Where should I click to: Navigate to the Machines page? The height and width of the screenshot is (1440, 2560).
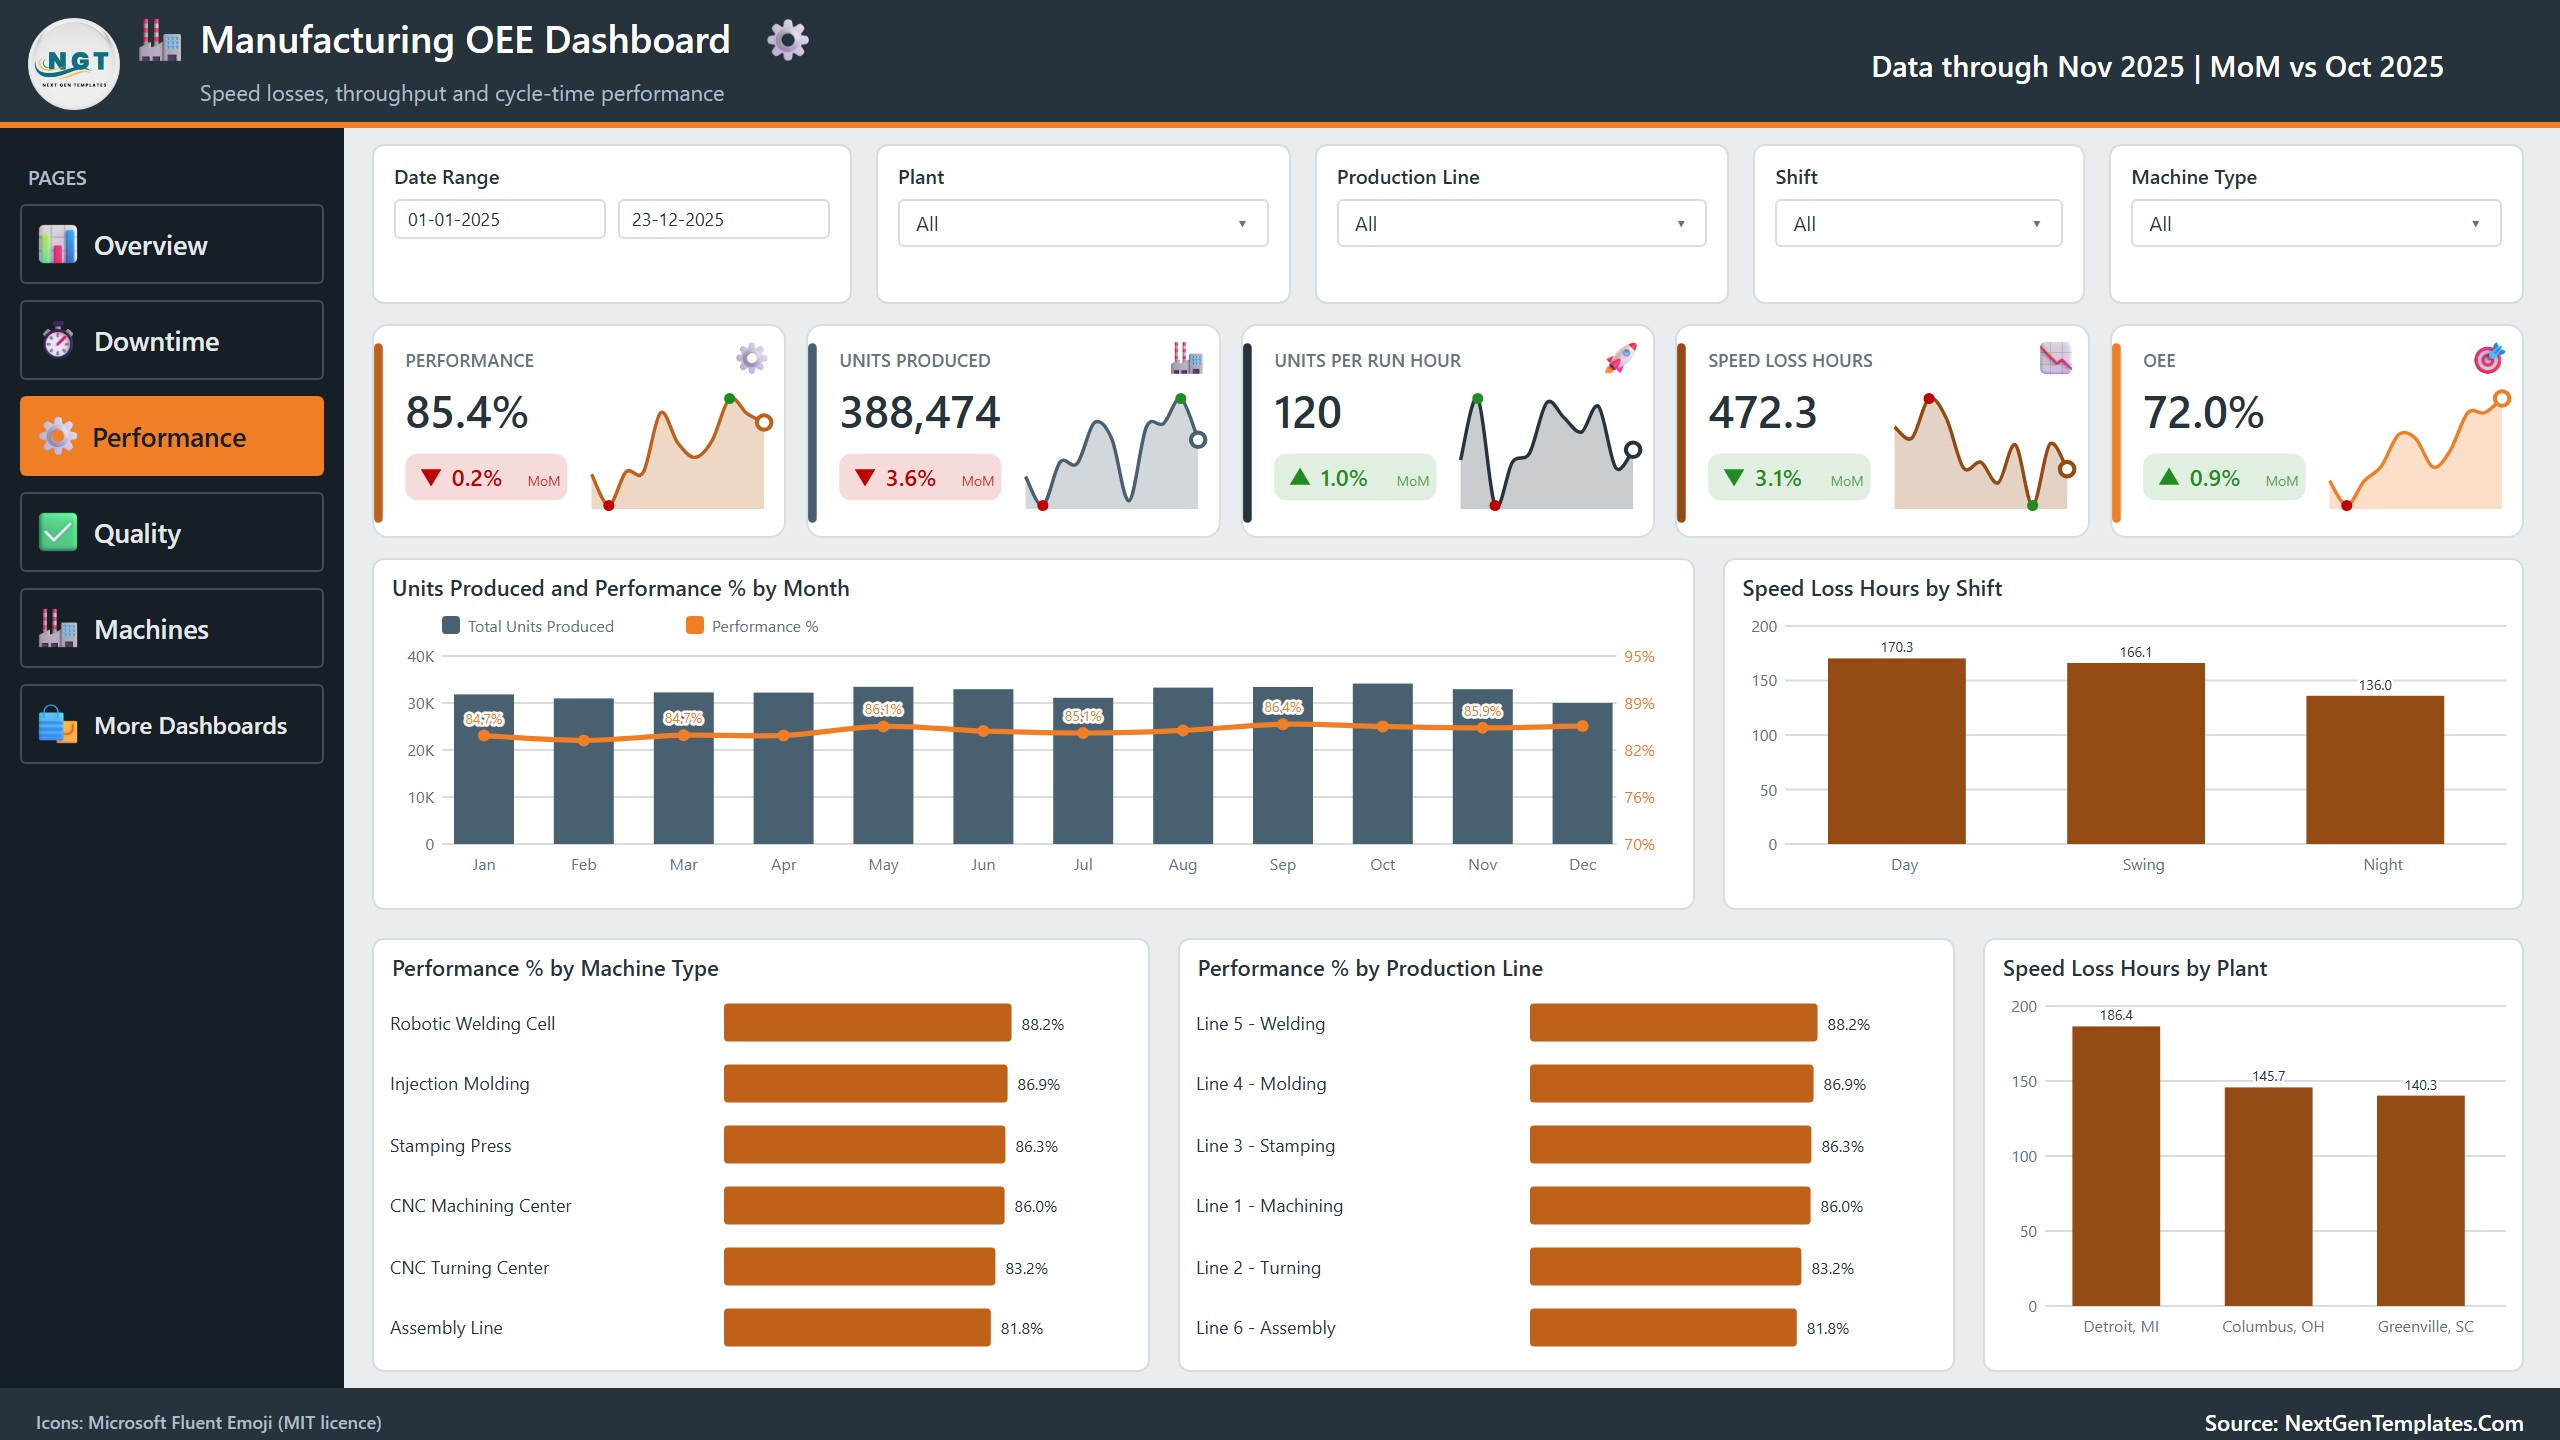click(x=172, y=628)
